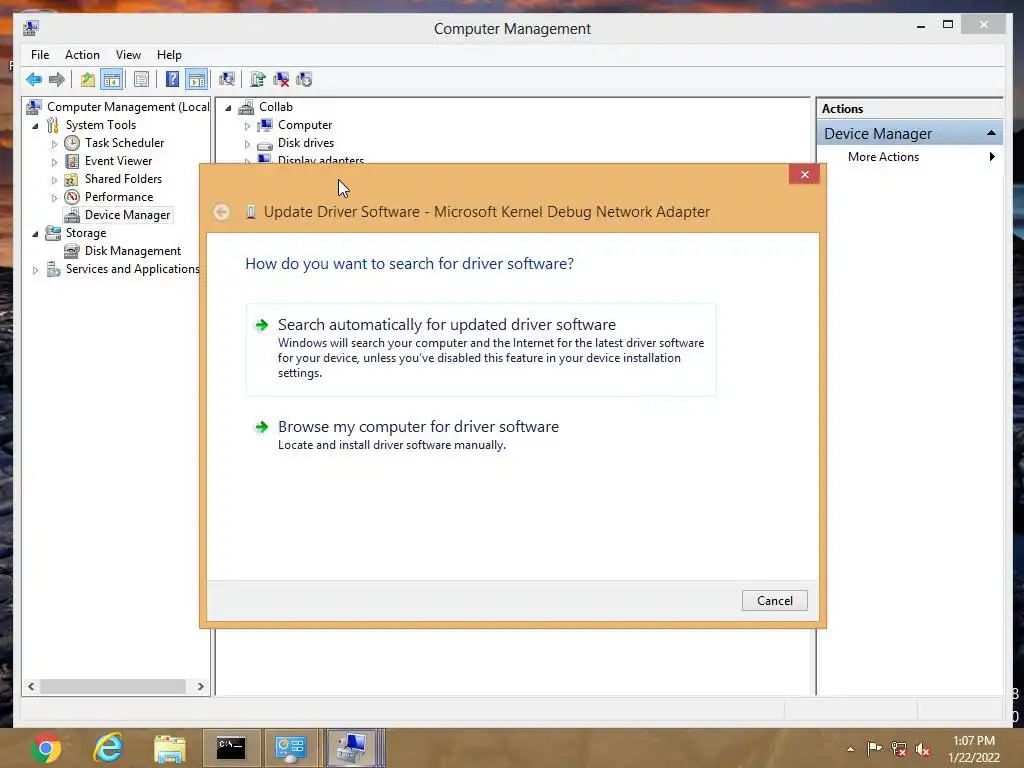Select Computer Management (Local) root node
The width and height of the screenshot is (1024, 768).
pyautogui.click(x=128, y=106)
